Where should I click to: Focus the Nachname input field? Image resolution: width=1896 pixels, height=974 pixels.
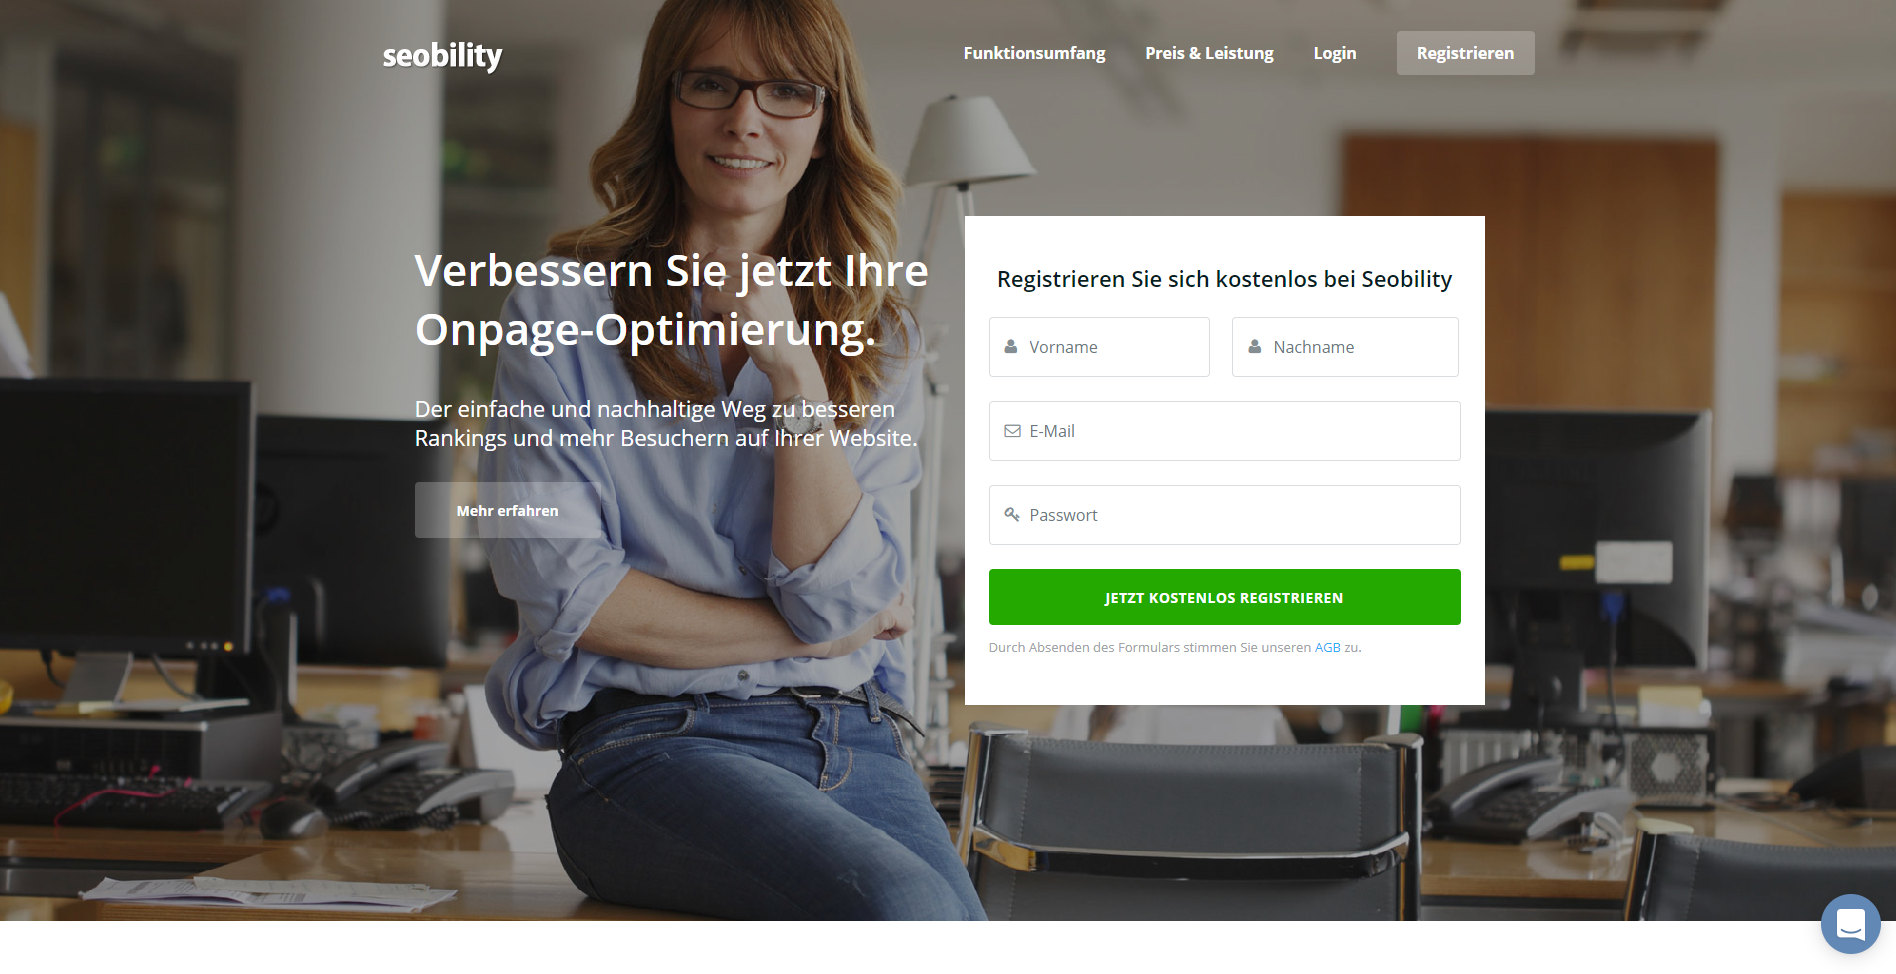(1345, 347)
